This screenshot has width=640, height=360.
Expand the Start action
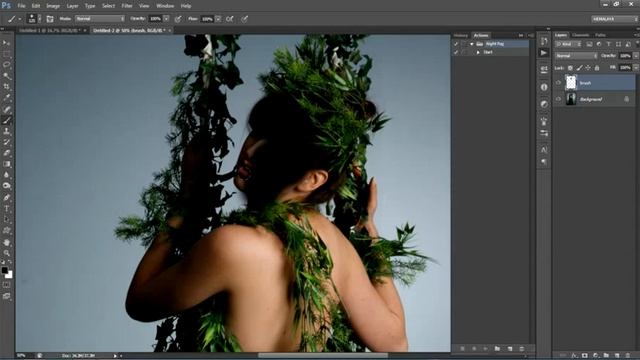[478, 52]
